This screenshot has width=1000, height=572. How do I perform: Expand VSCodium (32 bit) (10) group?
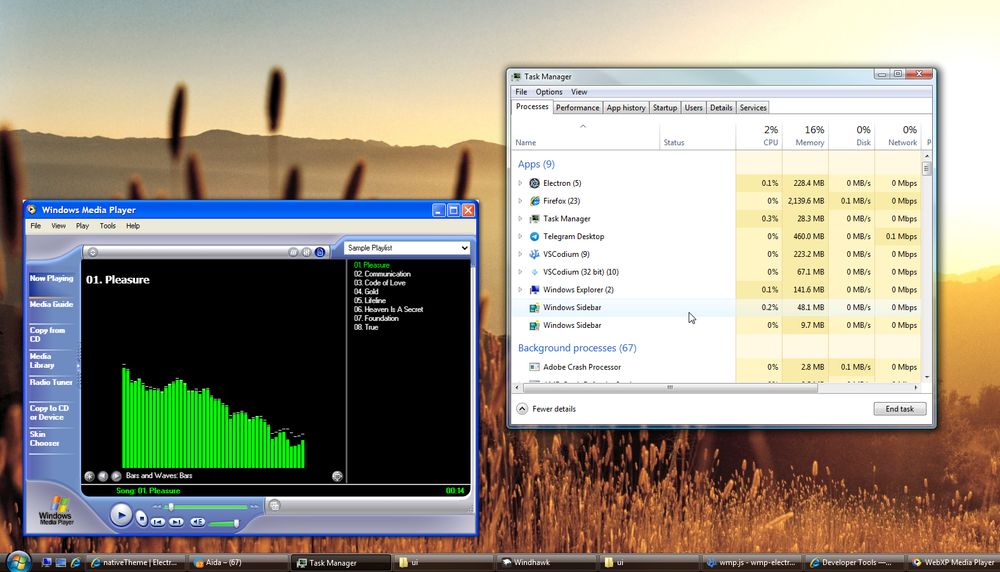point(520,272)
